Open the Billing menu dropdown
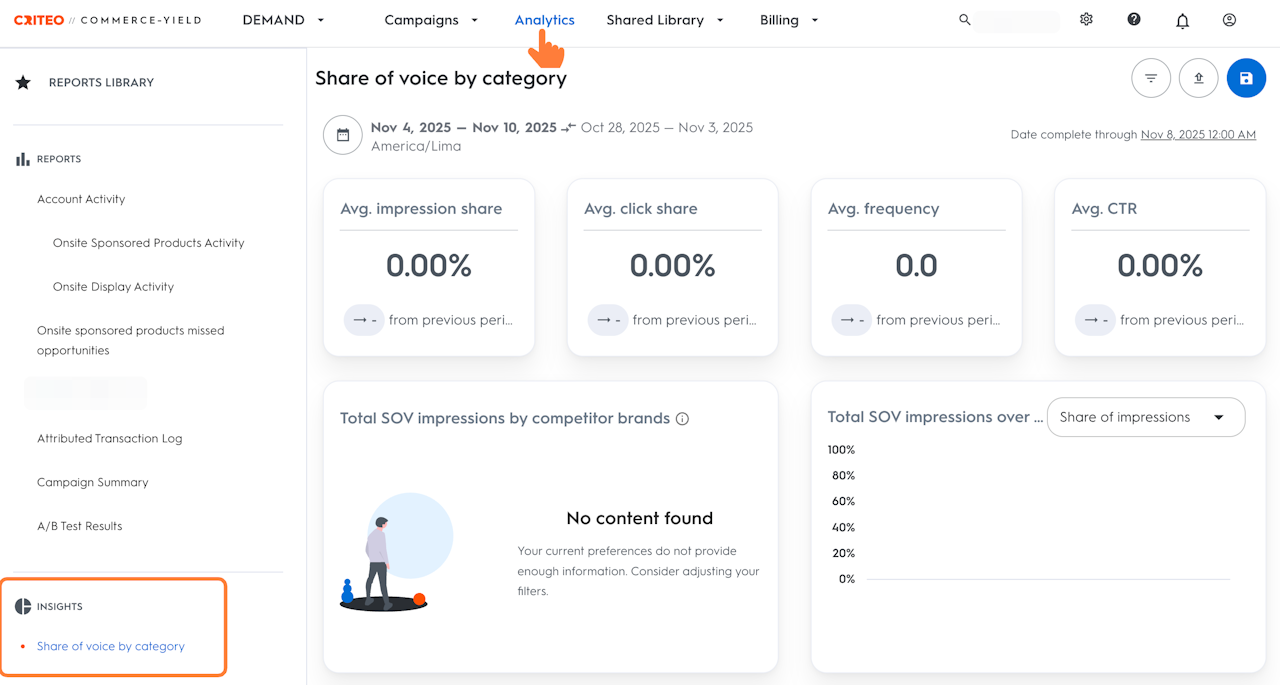Viewport: 1280px width, 685px height. 789,20
